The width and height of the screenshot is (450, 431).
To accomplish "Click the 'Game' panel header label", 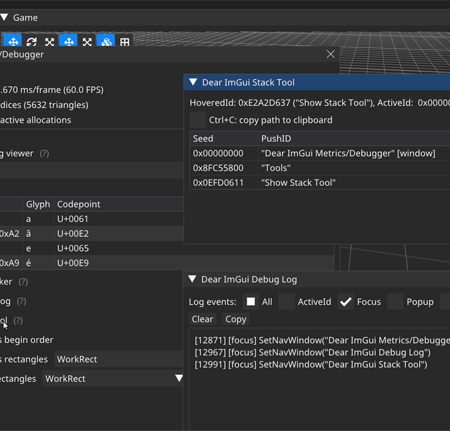I will 25,18.
